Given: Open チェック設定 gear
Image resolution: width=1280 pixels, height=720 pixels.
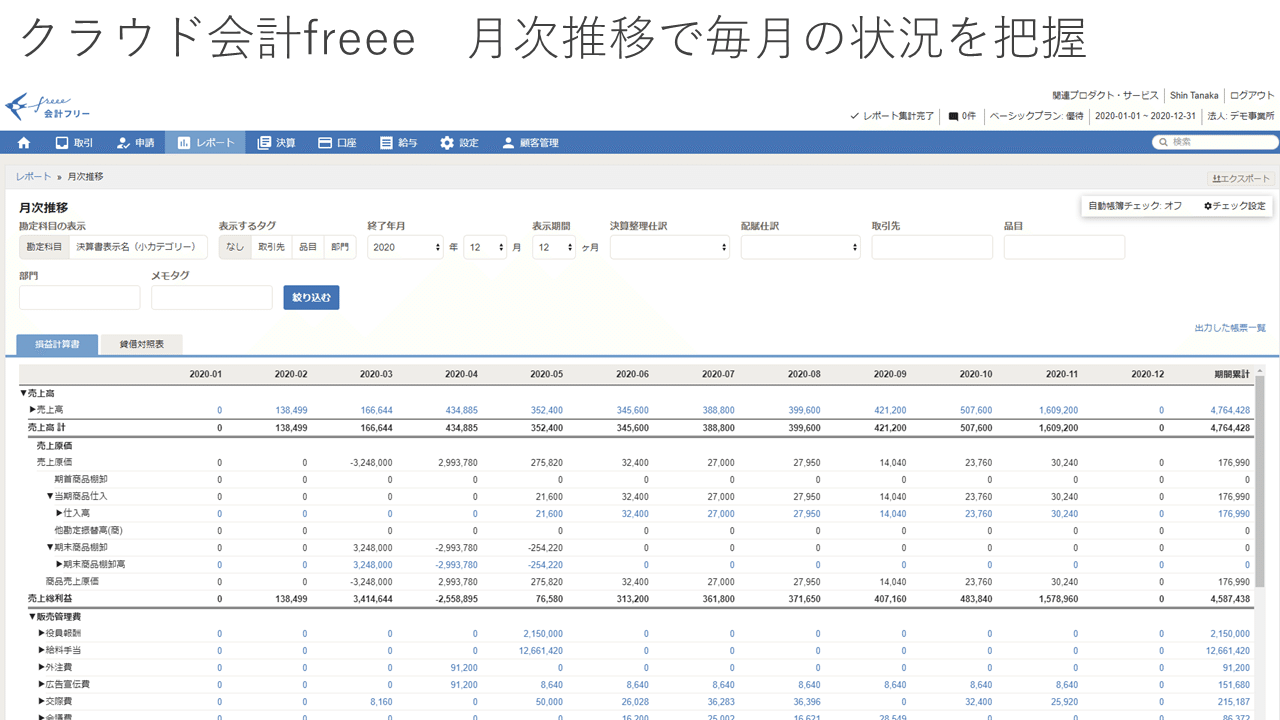Looking at the screenshot, I should (1234, 206).
